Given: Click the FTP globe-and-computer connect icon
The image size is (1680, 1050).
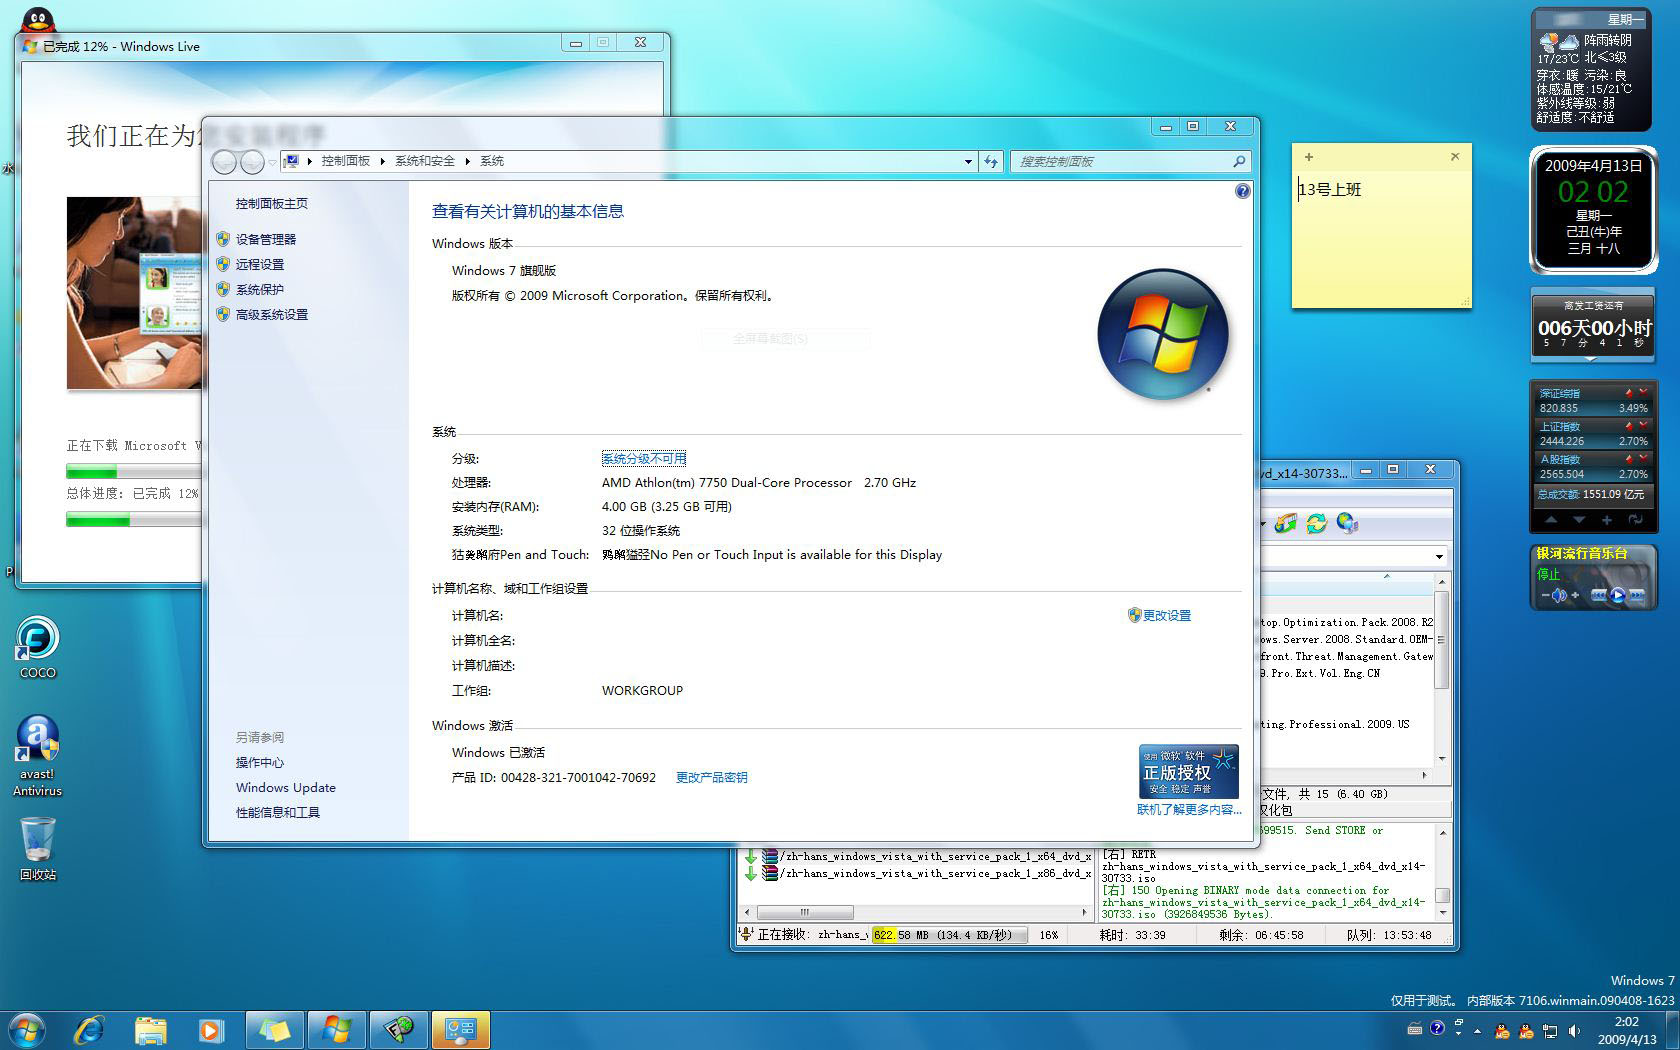Looking at the screenshot, I should click(1347, 523).
